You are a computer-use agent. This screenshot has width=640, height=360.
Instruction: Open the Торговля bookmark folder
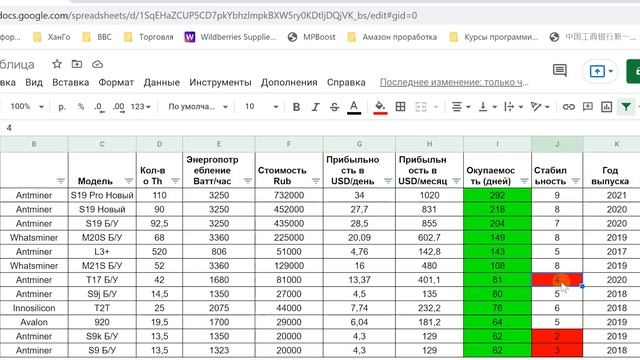pyautogui.click(x=149, y=37)
